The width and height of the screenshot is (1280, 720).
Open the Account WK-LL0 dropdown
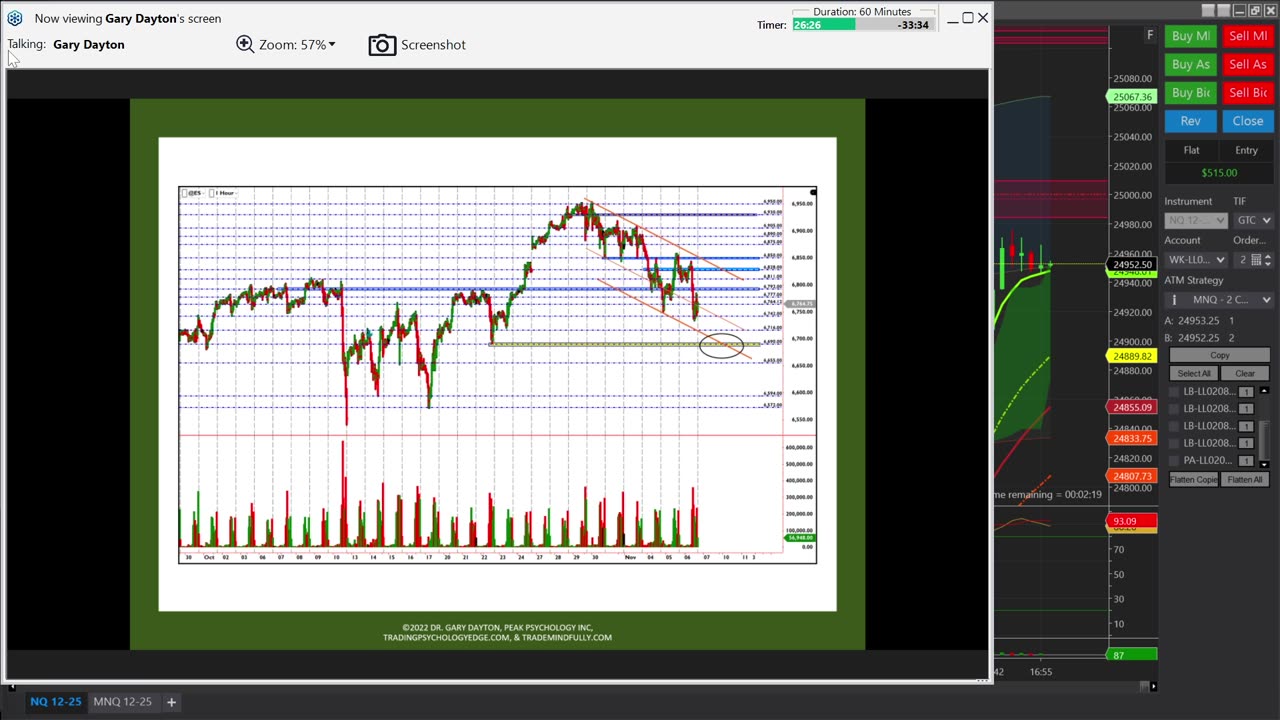pos(1195,260)
